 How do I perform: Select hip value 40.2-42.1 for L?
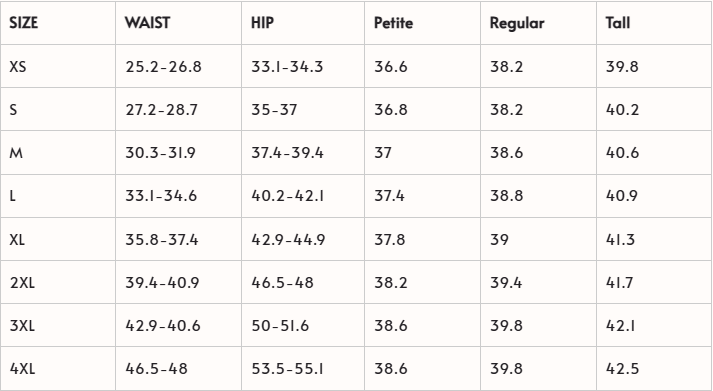[288, 196]
